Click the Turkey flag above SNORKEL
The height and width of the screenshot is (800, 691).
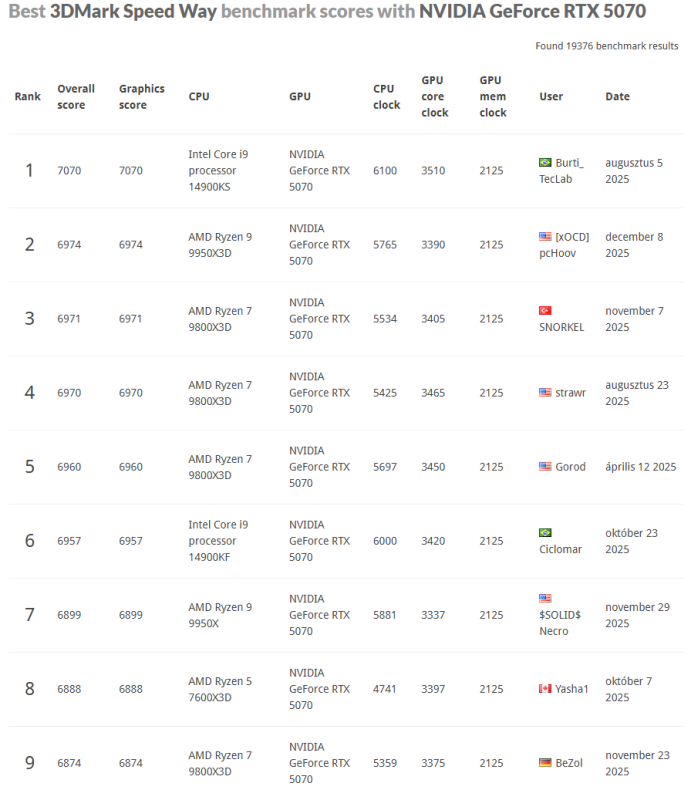point(545,311)
